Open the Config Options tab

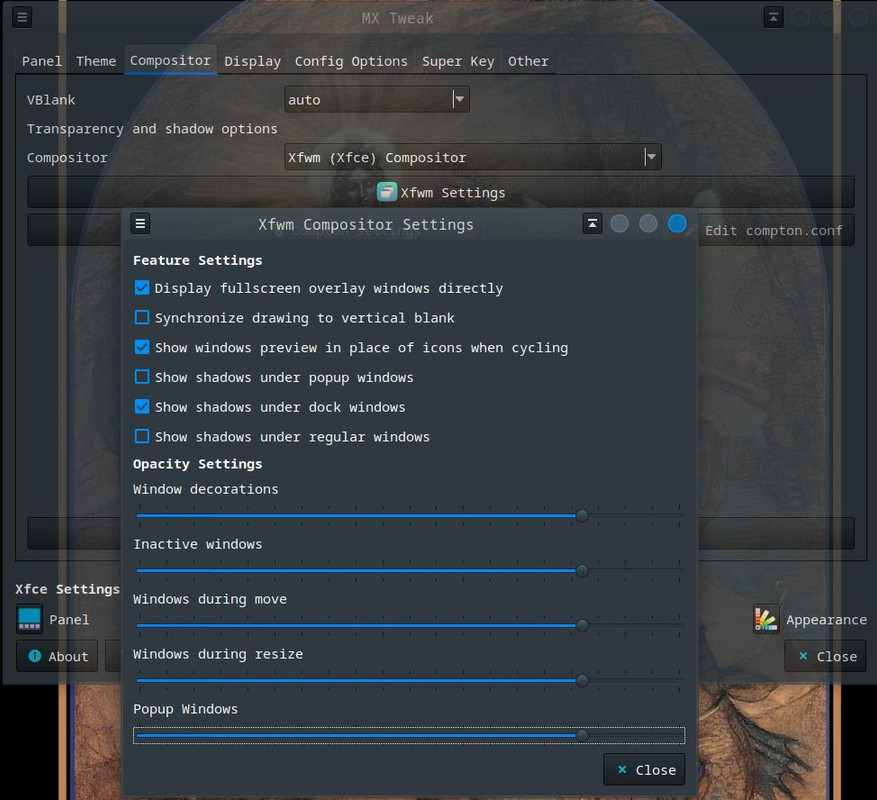point(351,61)
